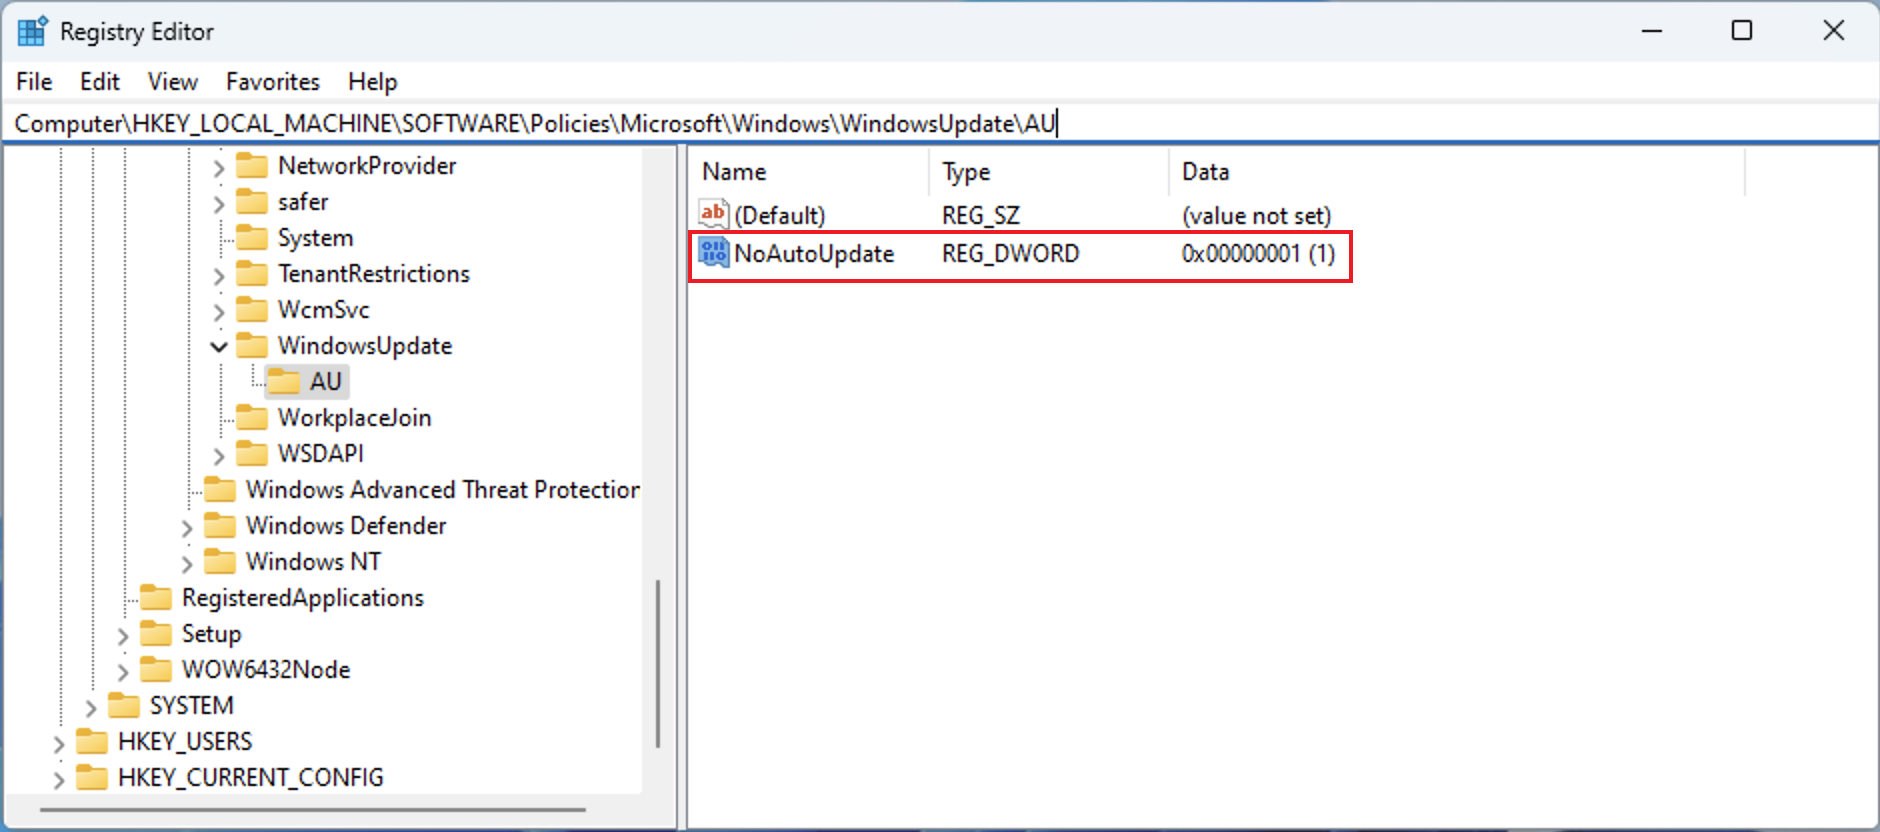Select the AU folder icon
The image size is (1880, 832).
click(x=284, y=382)
